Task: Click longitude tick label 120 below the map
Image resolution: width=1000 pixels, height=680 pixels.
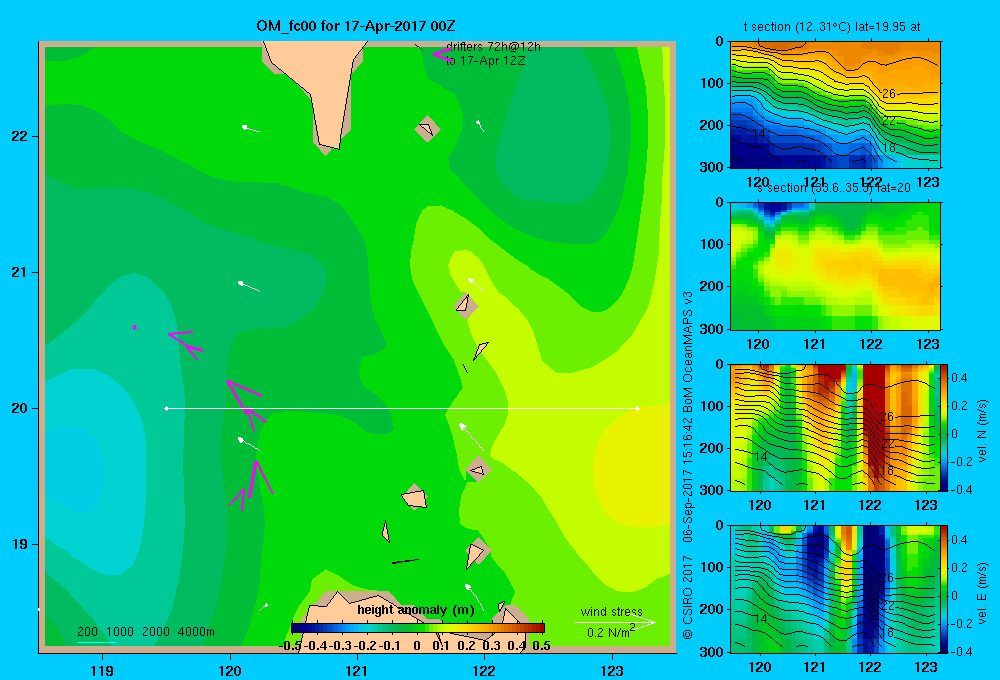Action: click(230, 670)
